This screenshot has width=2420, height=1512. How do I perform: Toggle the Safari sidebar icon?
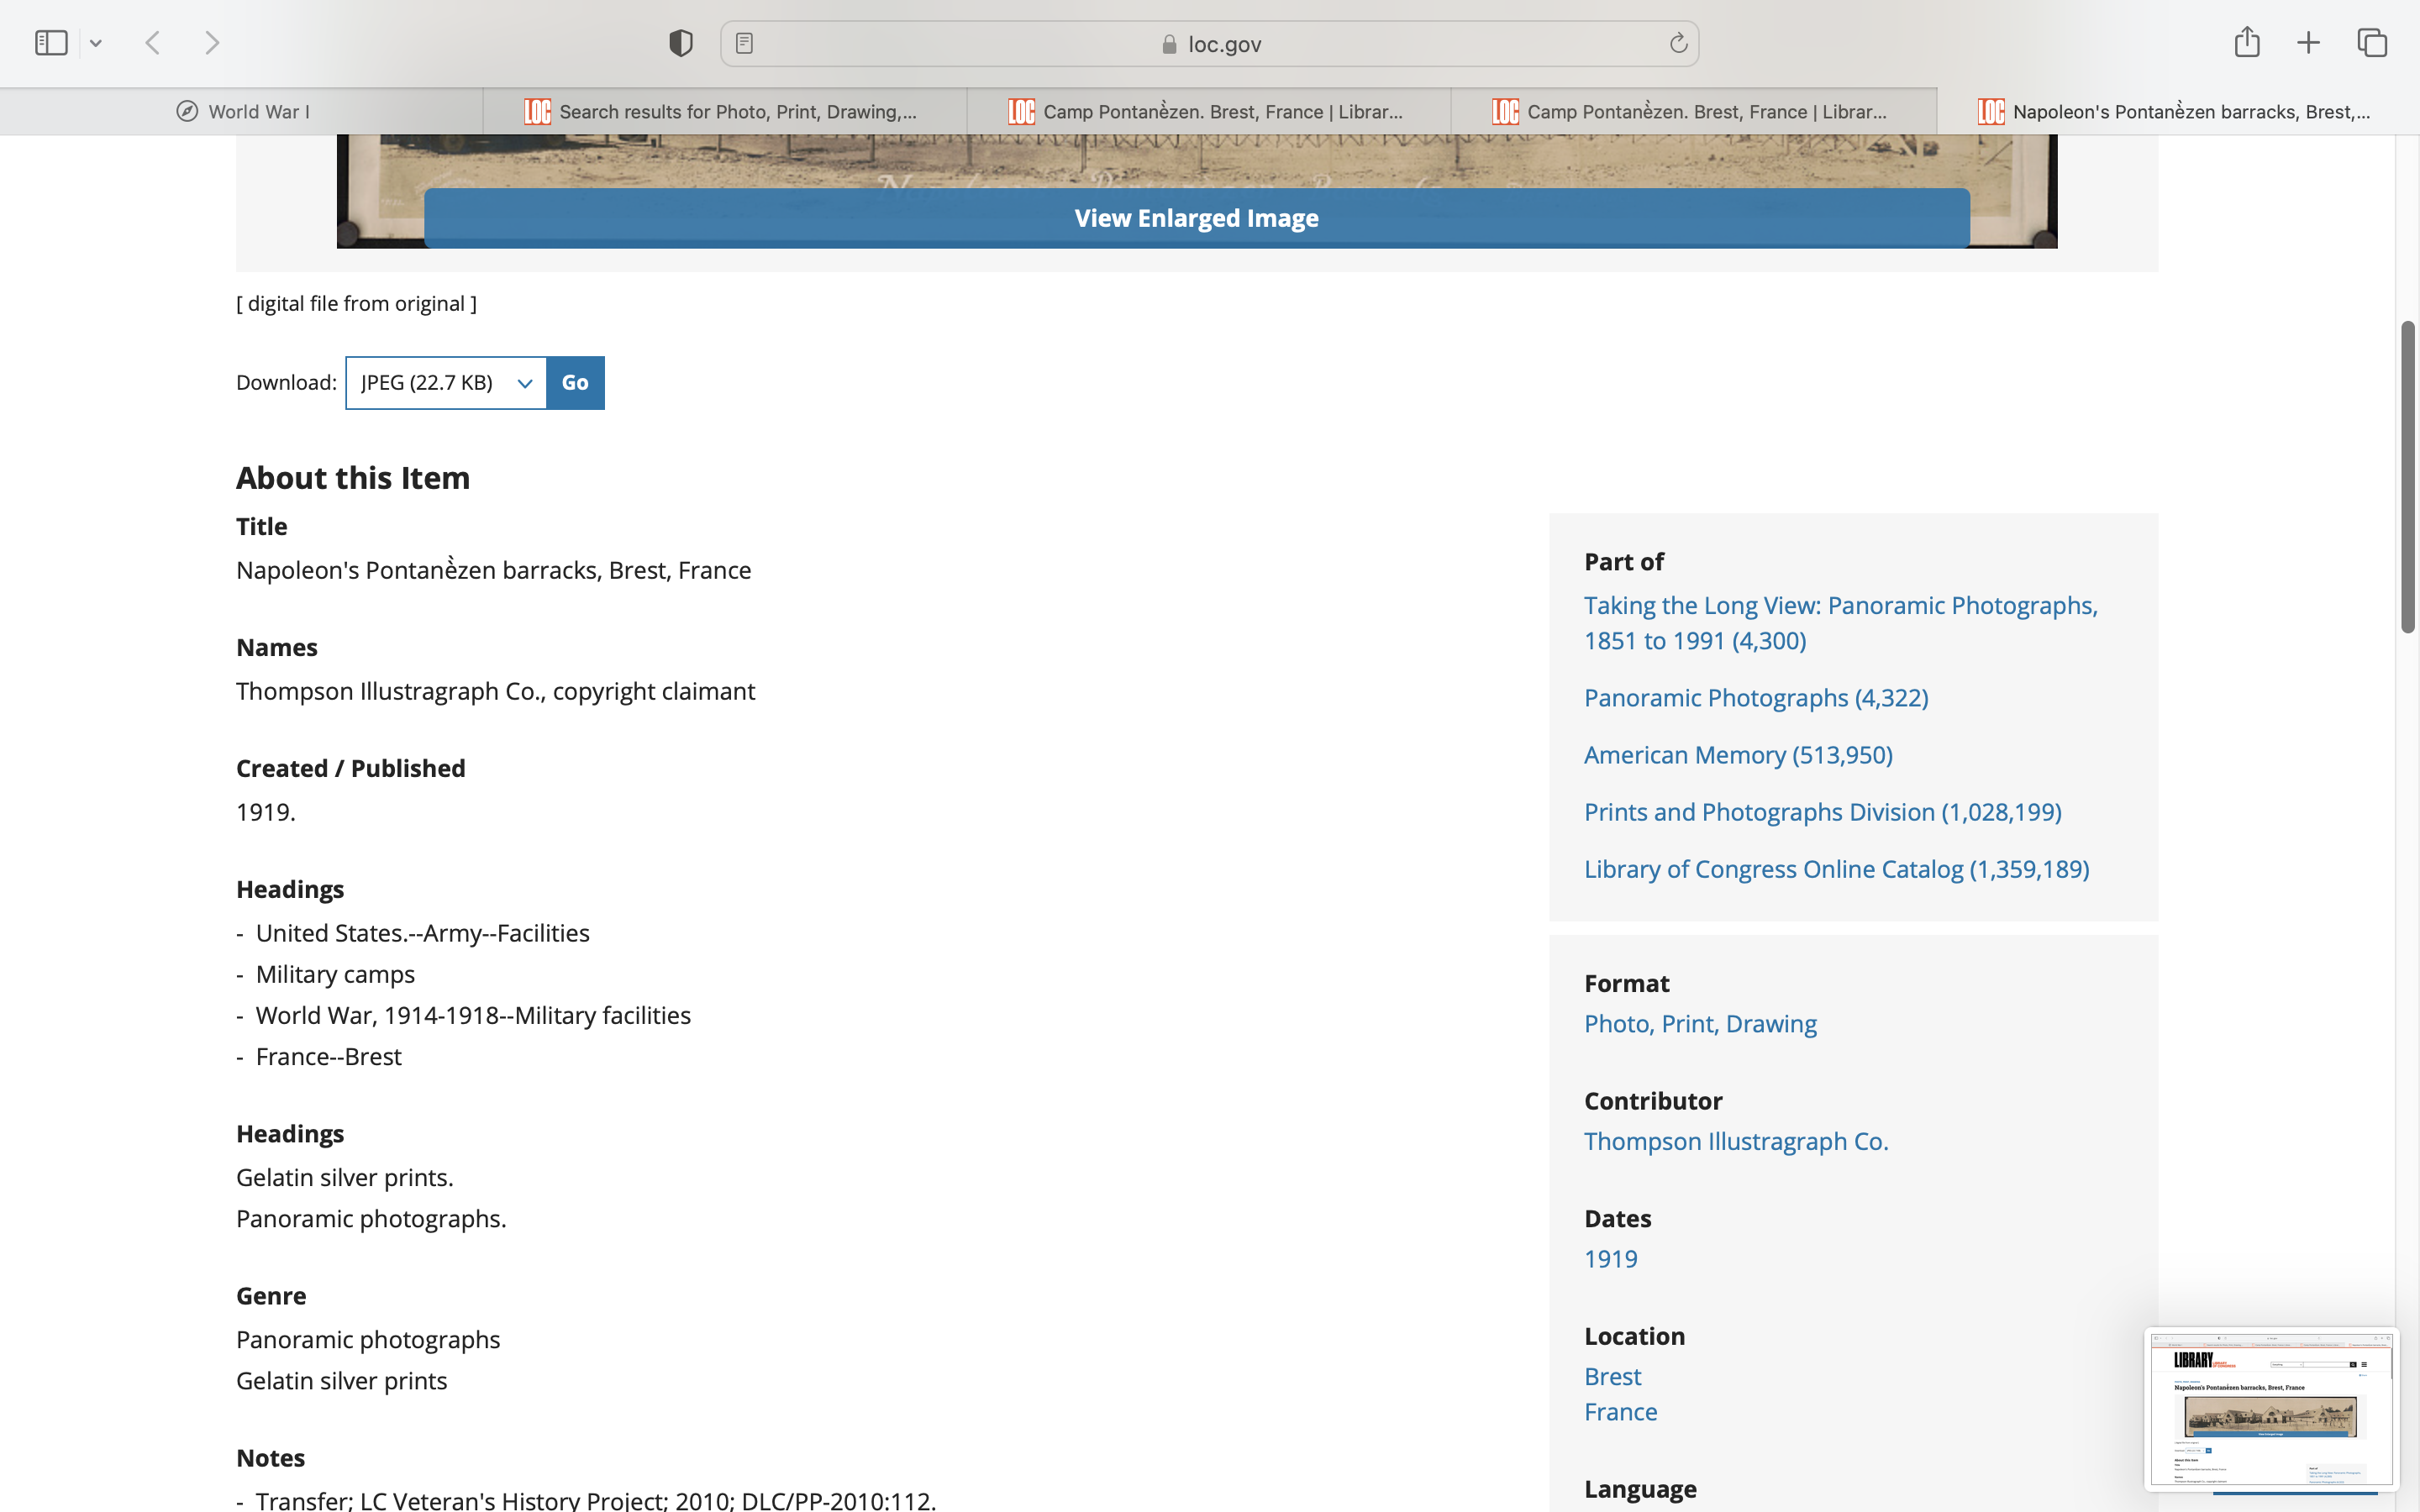pyautogui.click(x=51, y=43)
